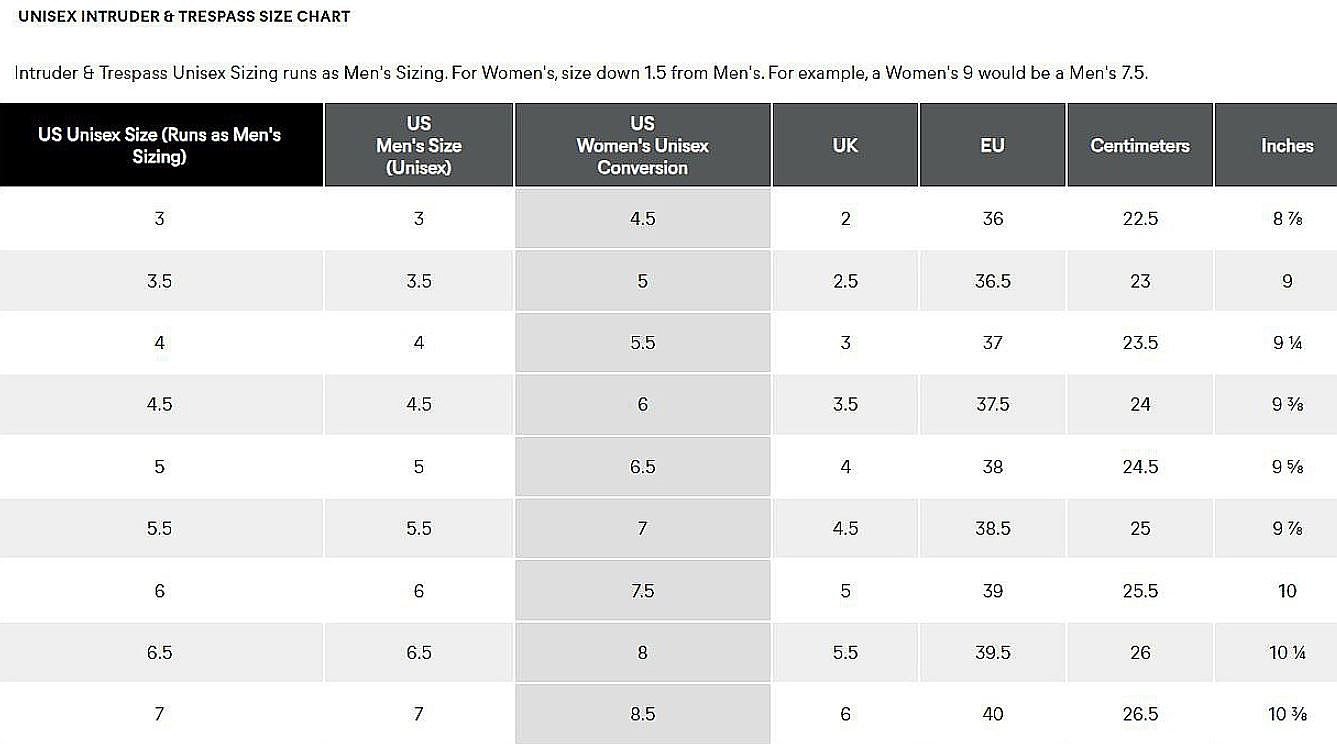Click the 9 ⅝ inches cell
This screenshot has width=1337, height=744.
click(x=1286, y=467)
